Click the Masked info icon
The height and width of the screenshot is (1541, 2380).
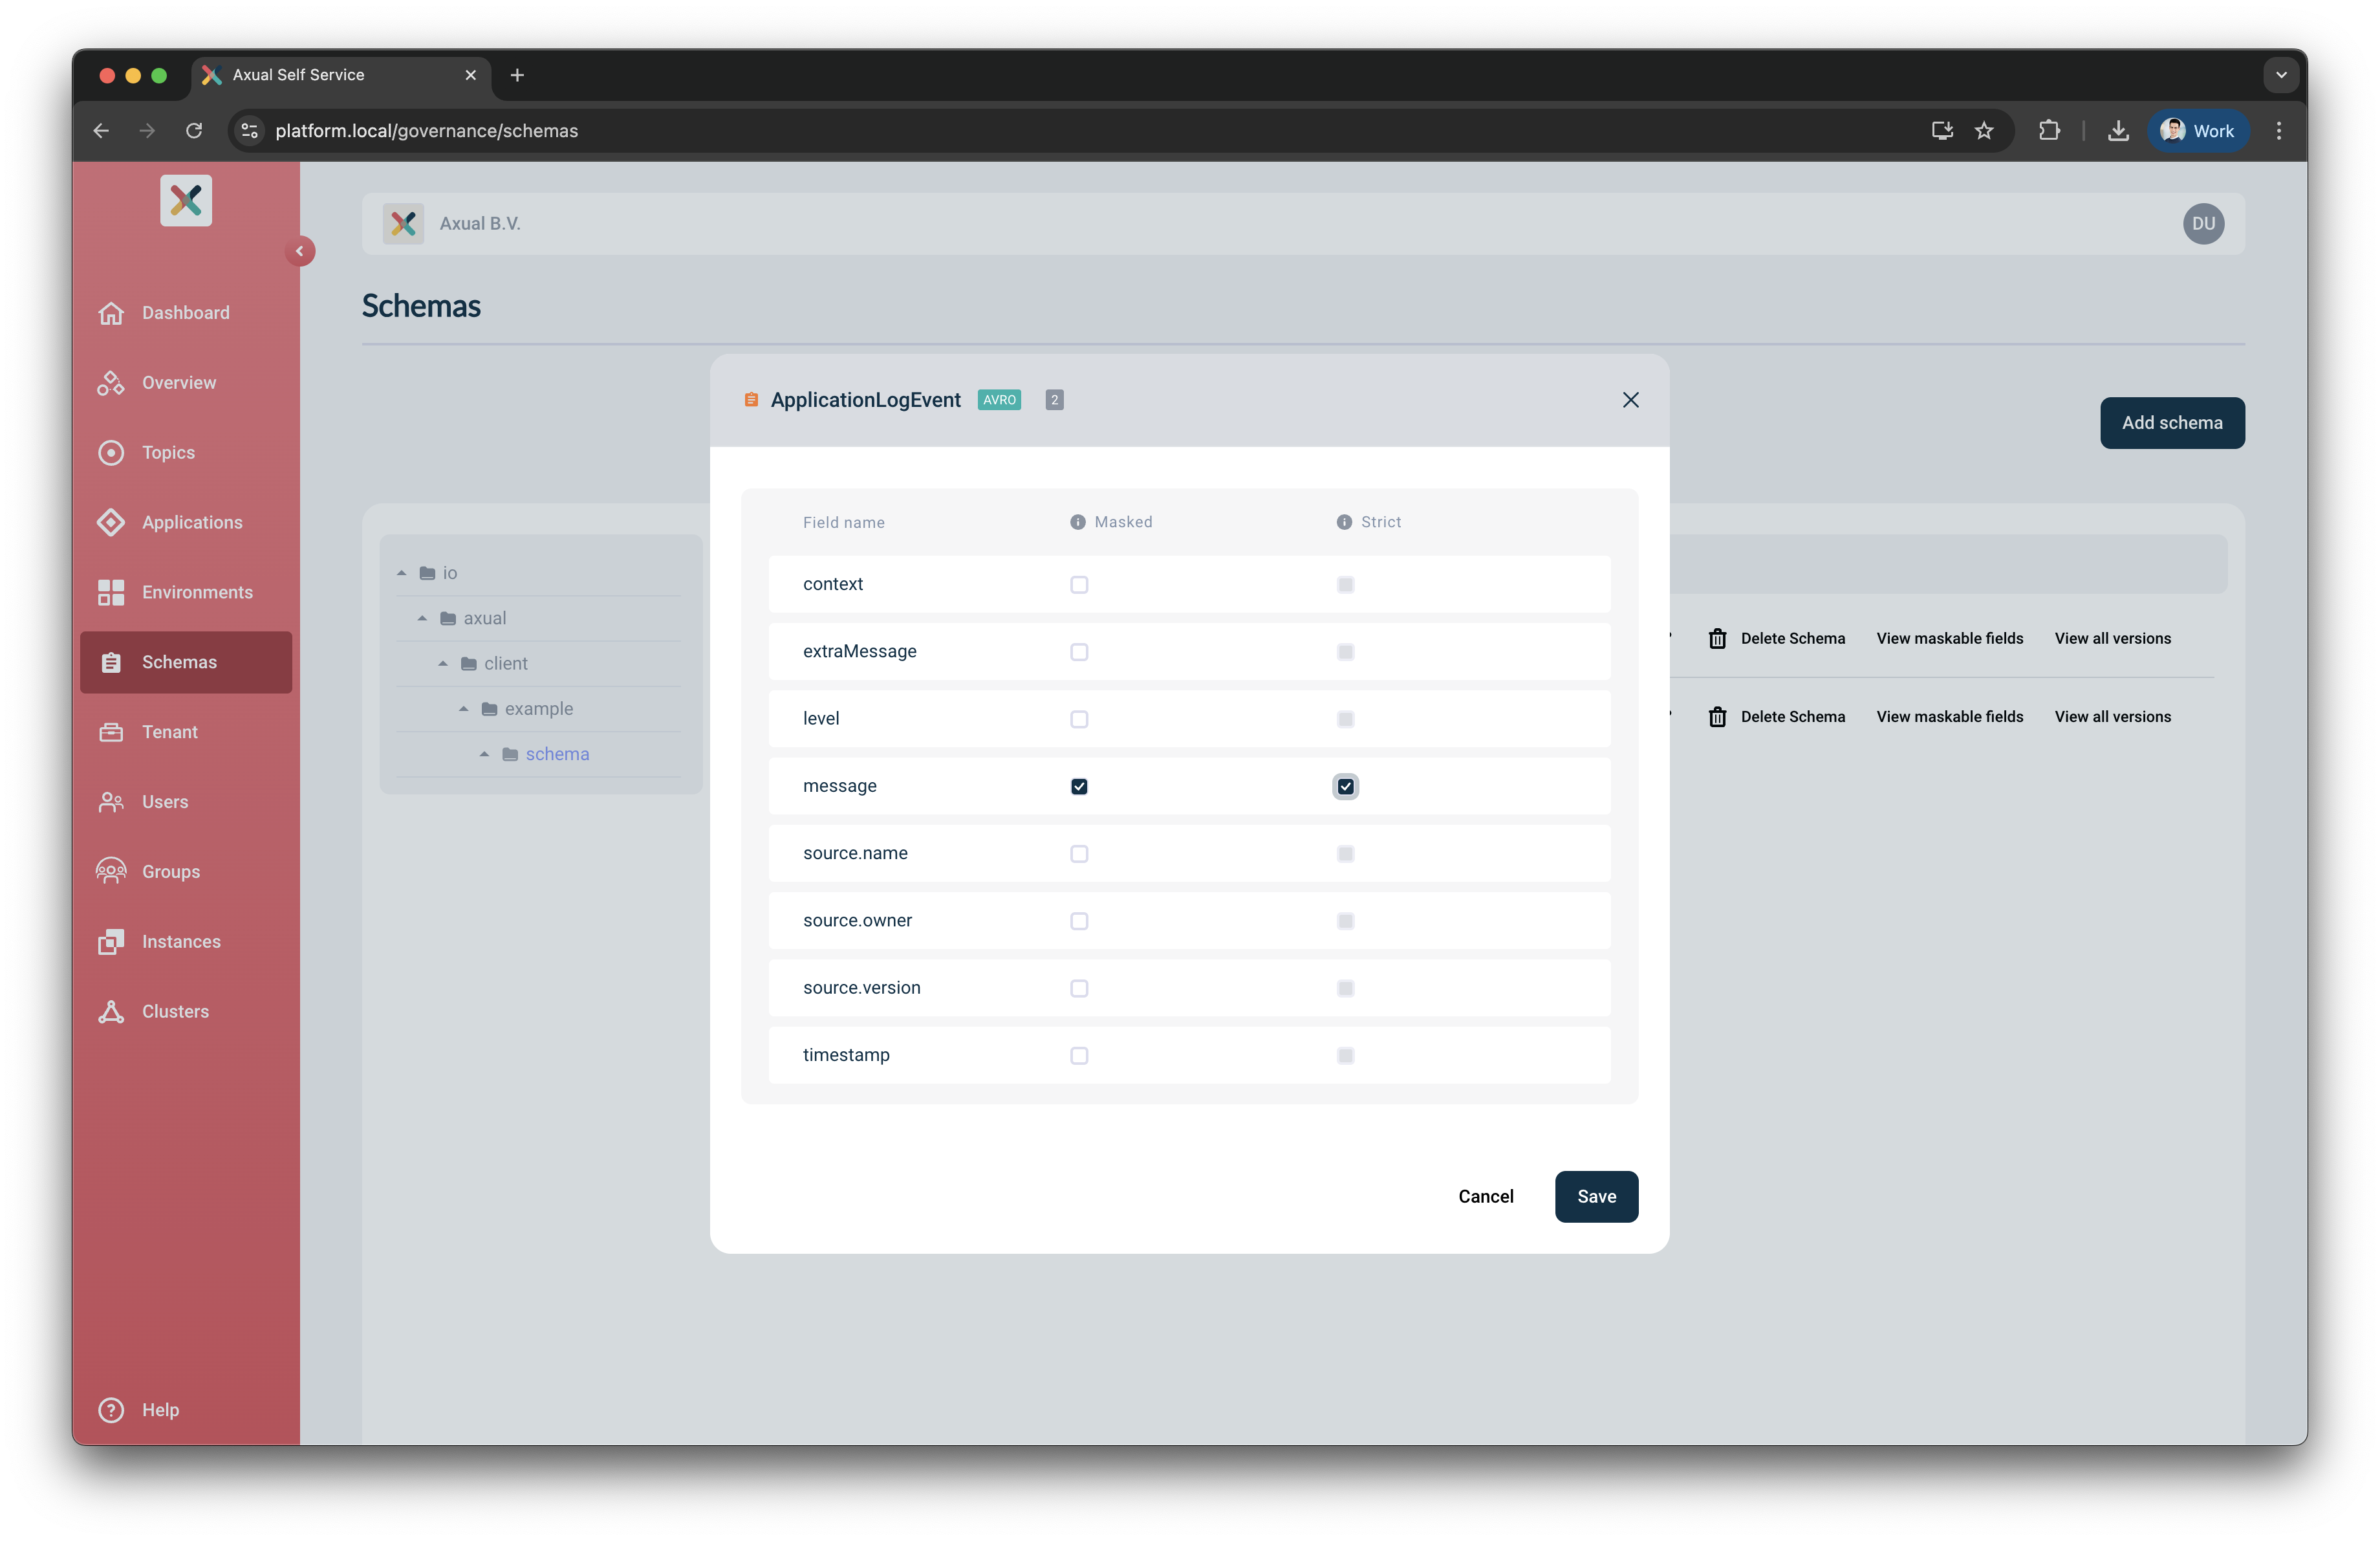click(1077, 522)
